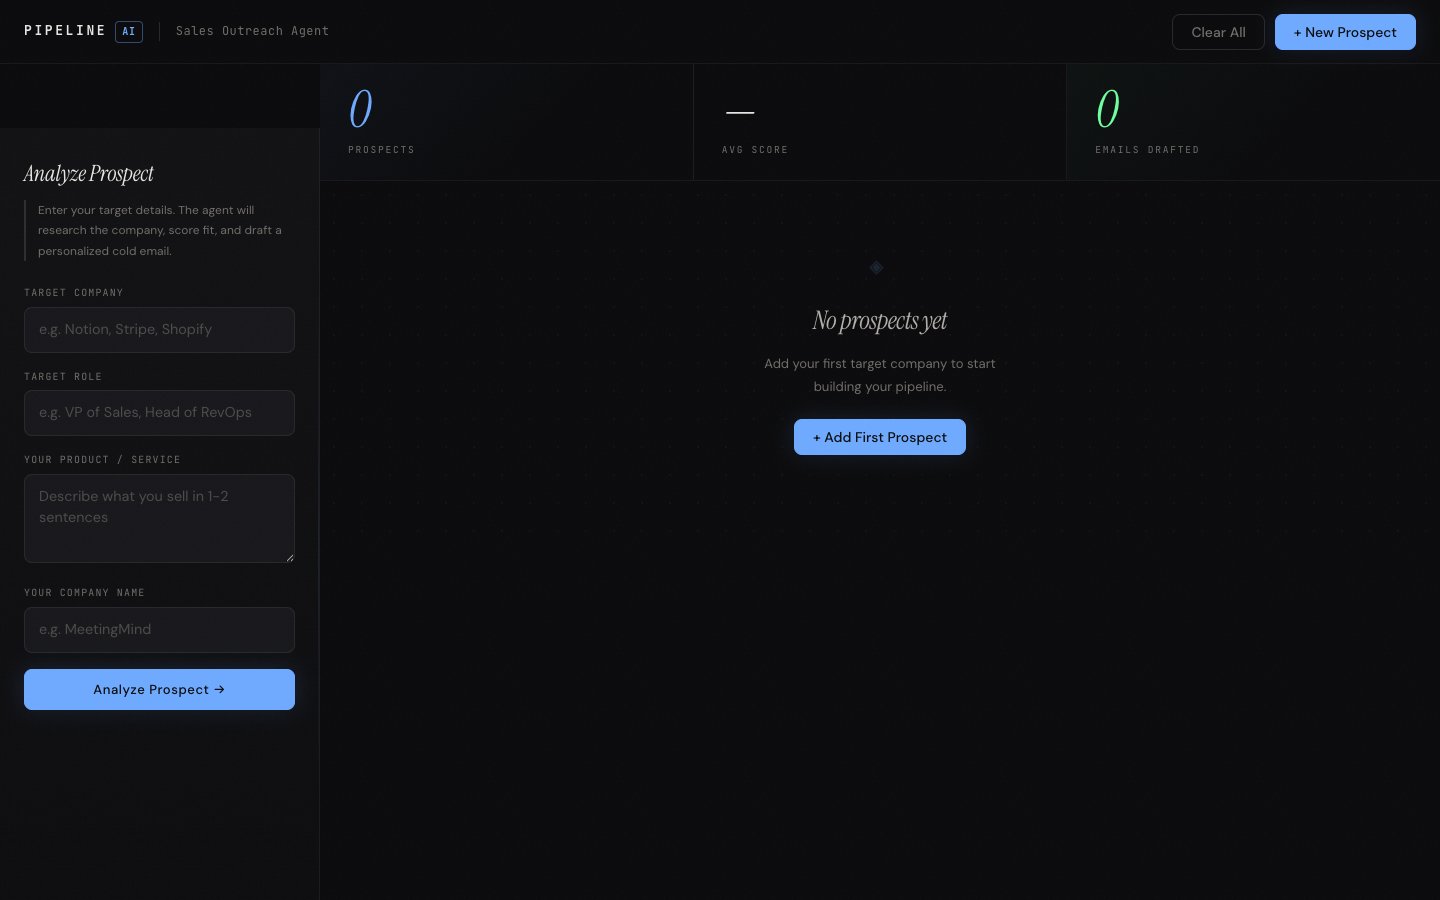Select the Emails Drafted counter showing 0
The width and height of the screenshot is (1440, 900).
[x=1108, y=108]
